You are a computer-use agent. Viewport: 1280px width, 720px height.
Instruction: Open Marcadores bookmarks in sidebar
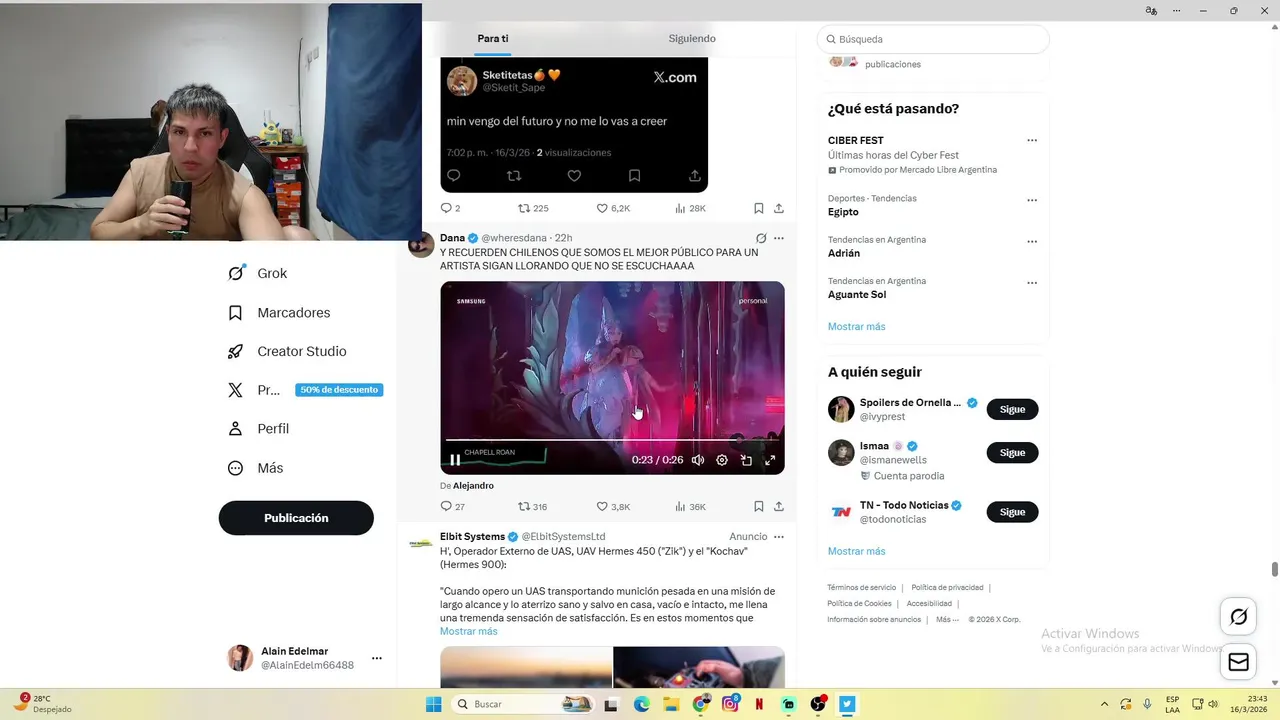tap(279, 313)
